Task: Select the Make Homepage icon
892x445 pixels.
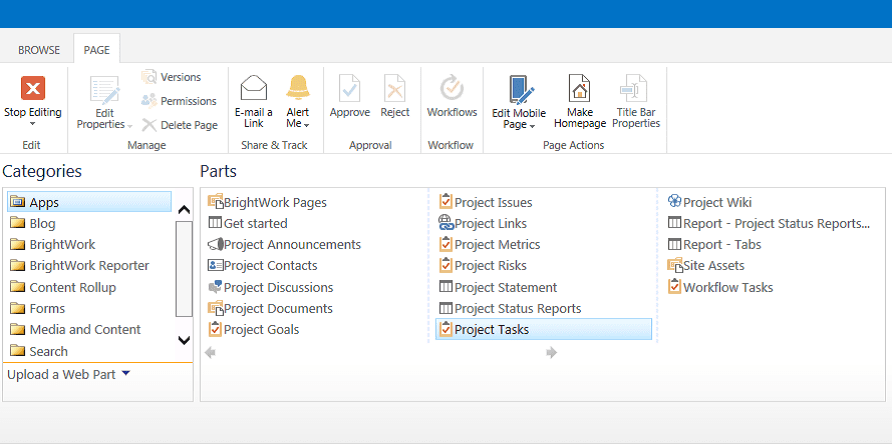Action: [579, 88]
